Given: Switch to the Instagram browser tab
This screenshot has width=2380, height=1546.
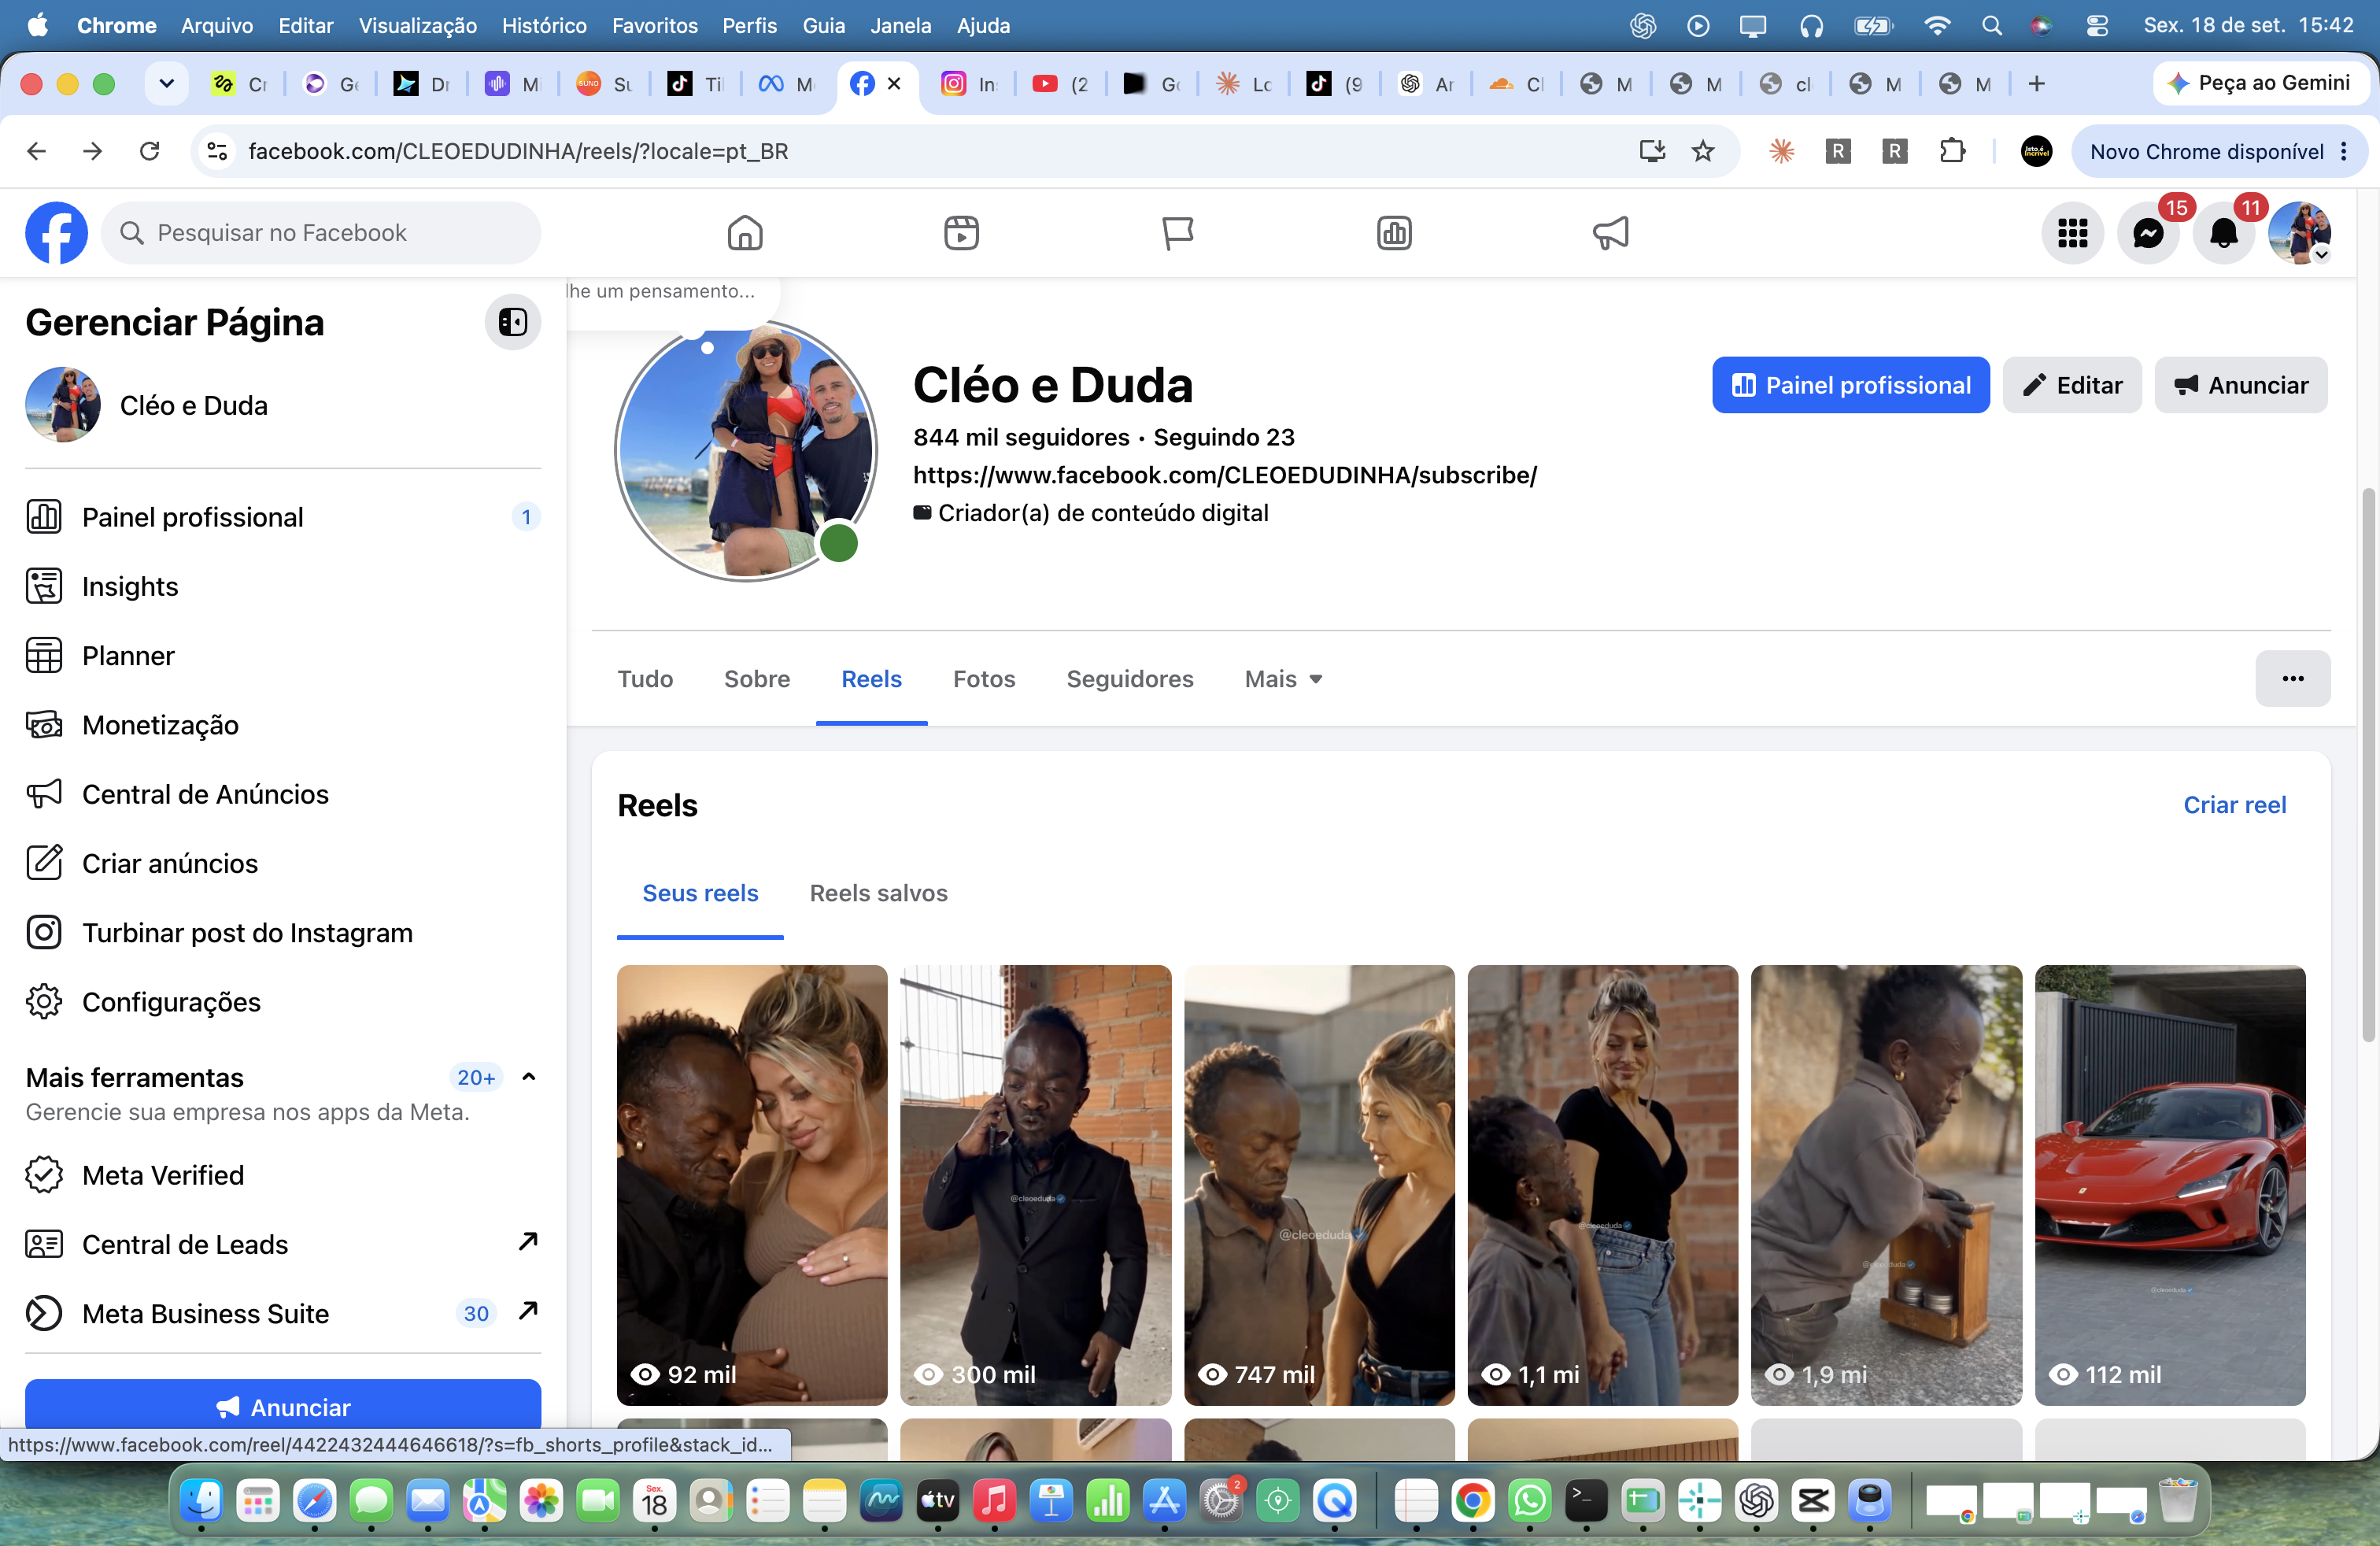Looking at the screenshot, I should pyautogui.click(x=970, y=84).
